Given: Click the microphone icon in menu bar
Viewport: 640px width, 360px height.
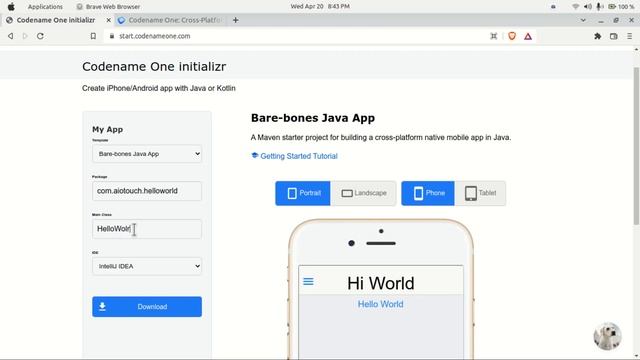Looking at the screenshot, I should pos(599,7).
